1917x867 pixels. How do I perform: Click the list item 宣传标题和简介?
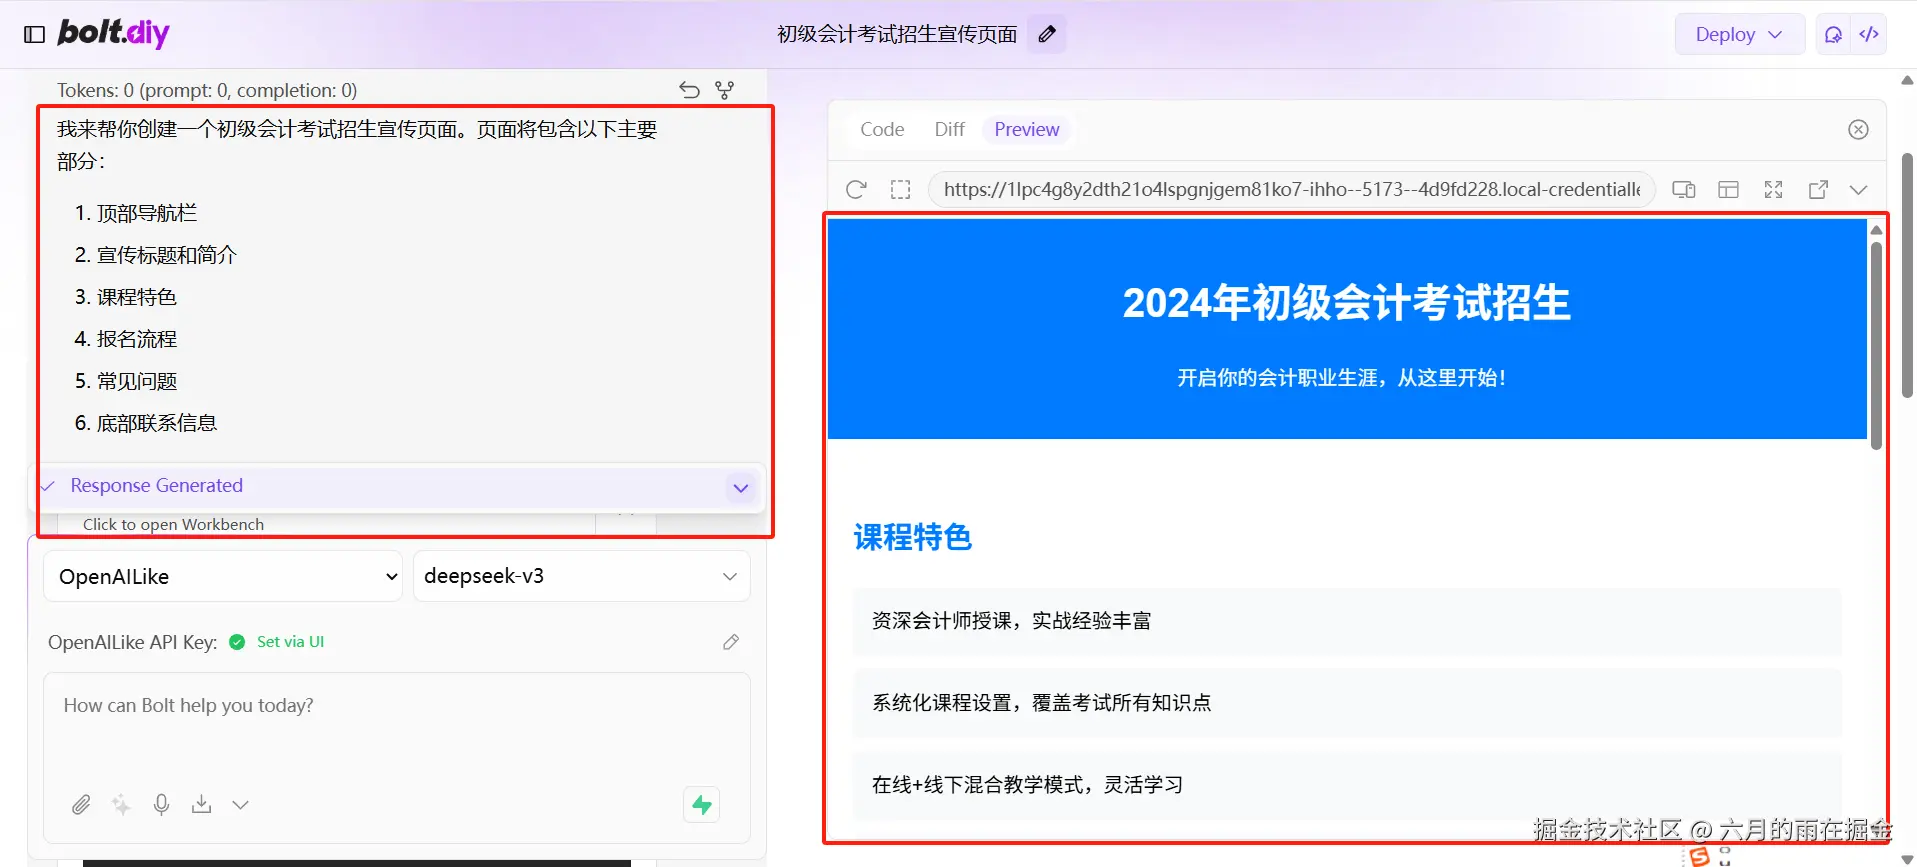(x=167, y=255)
